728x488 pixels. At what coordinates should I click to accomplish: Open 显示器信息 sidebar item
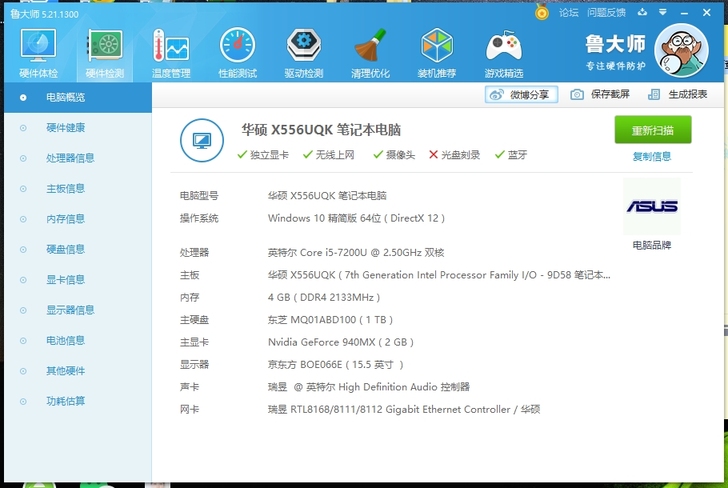click(x=78, y=310)
